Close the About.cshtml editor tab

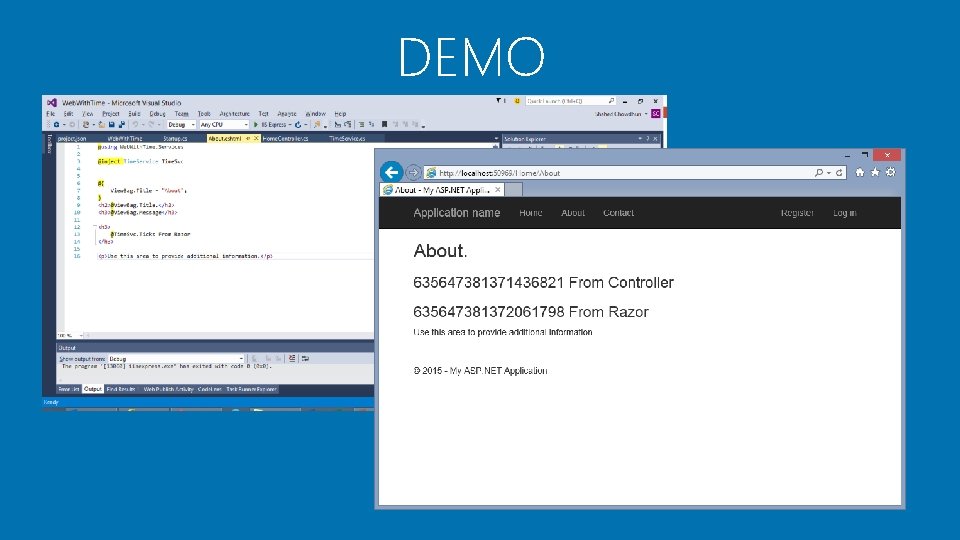coord(256,138)
